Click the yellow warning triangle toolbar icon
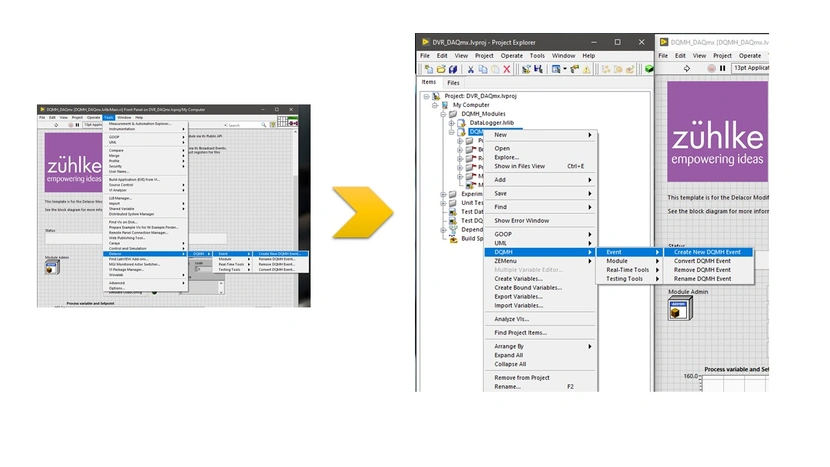The height and width of the screenshot is (467, 830). (587, 69)
